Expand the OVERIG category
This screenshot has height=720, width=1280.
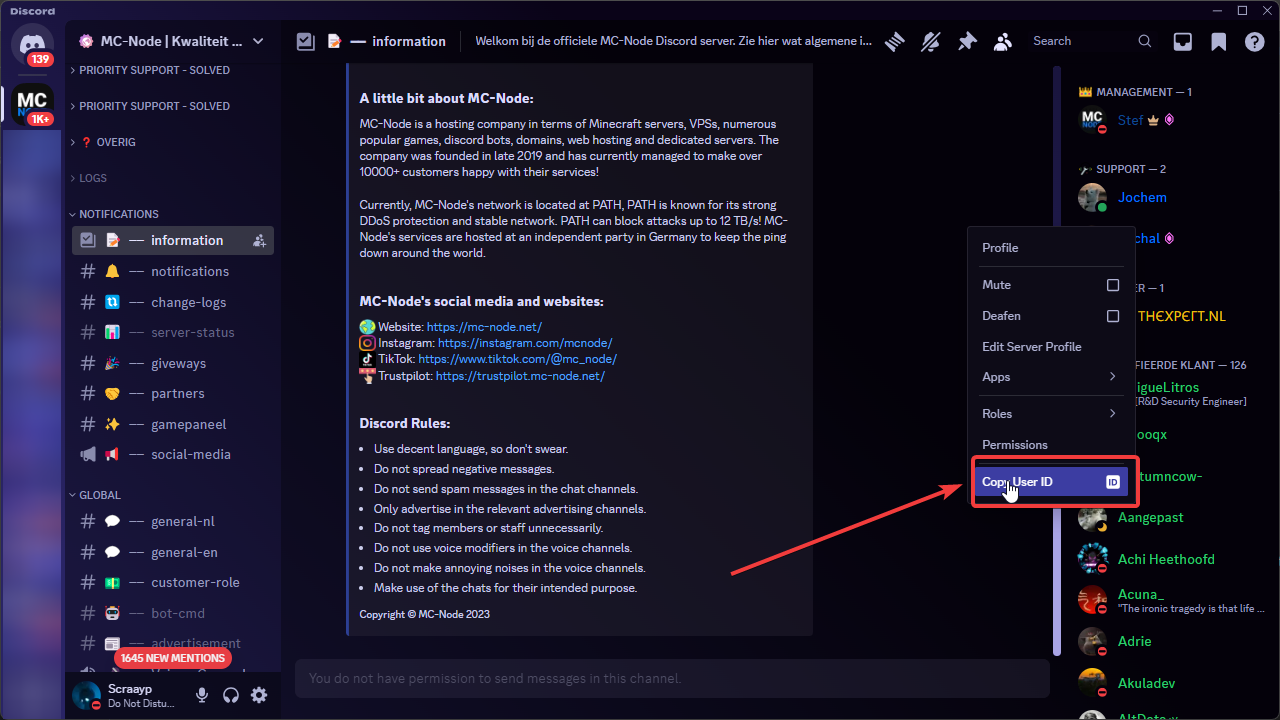coord(116,142)
